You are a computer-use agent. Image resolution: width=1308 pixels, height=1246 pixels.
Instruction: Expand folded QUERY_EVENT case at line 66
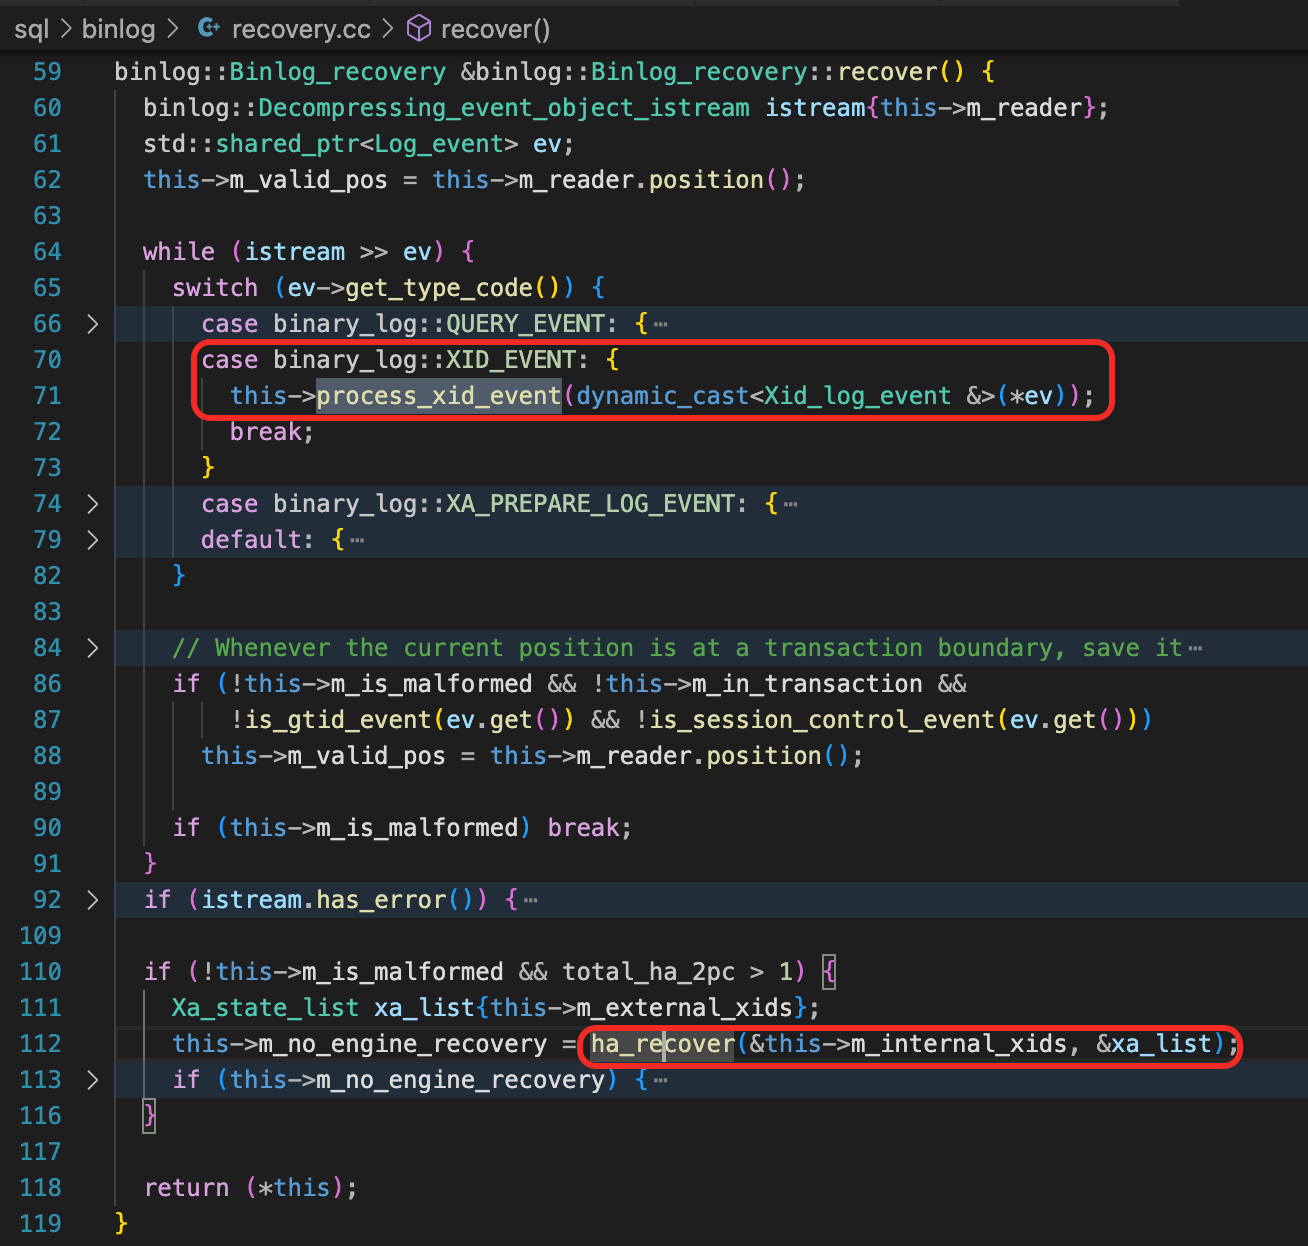[93, 324]
